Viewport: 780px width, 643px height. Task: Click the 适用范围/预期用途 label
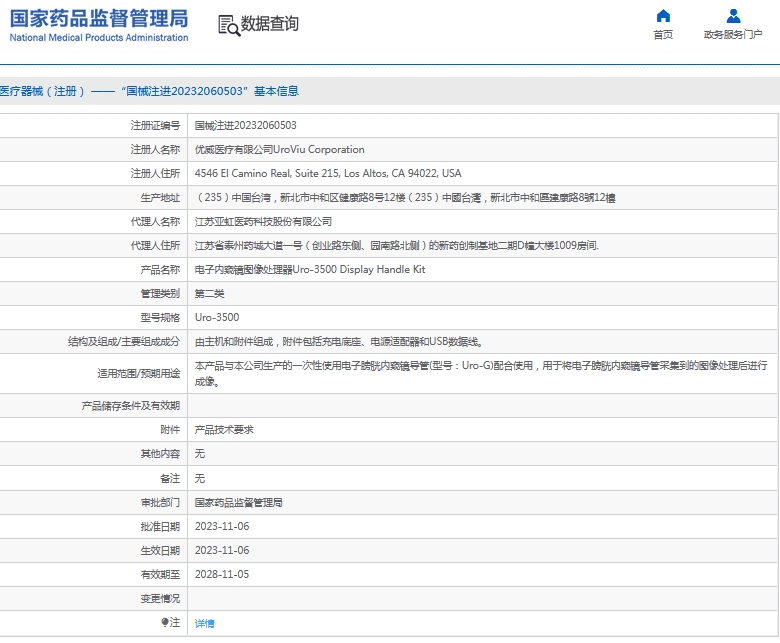139,373
